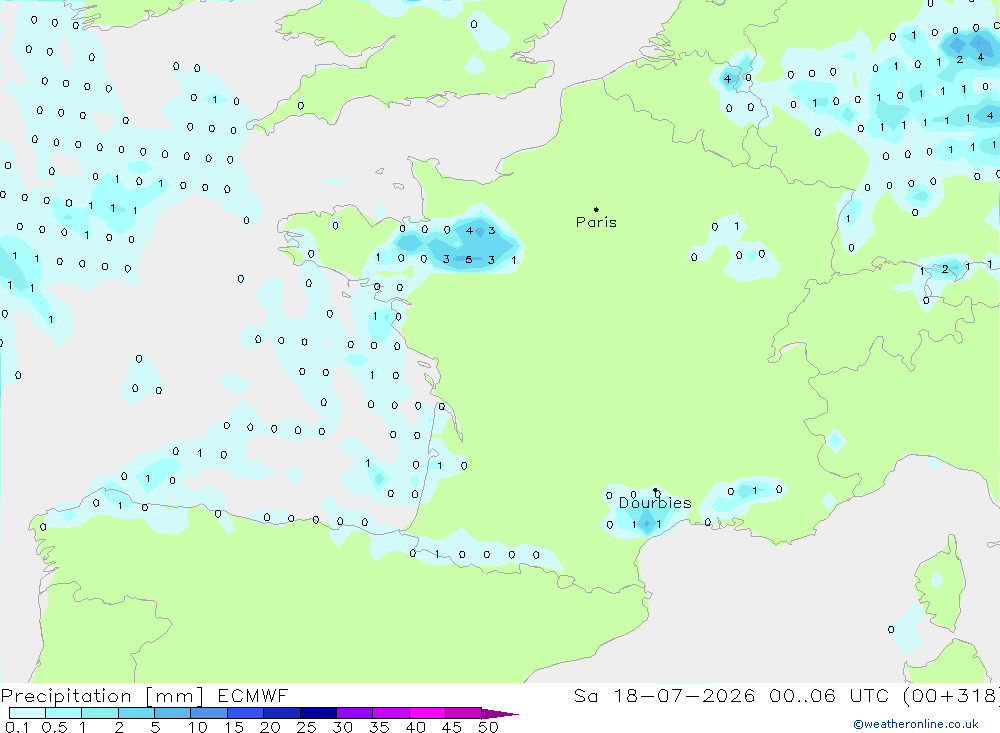Image resolution: width=1000 pixels, height=733 pixels.
Task: Click the 'Precipitation [mm]' title text
Action: (102, 696)
